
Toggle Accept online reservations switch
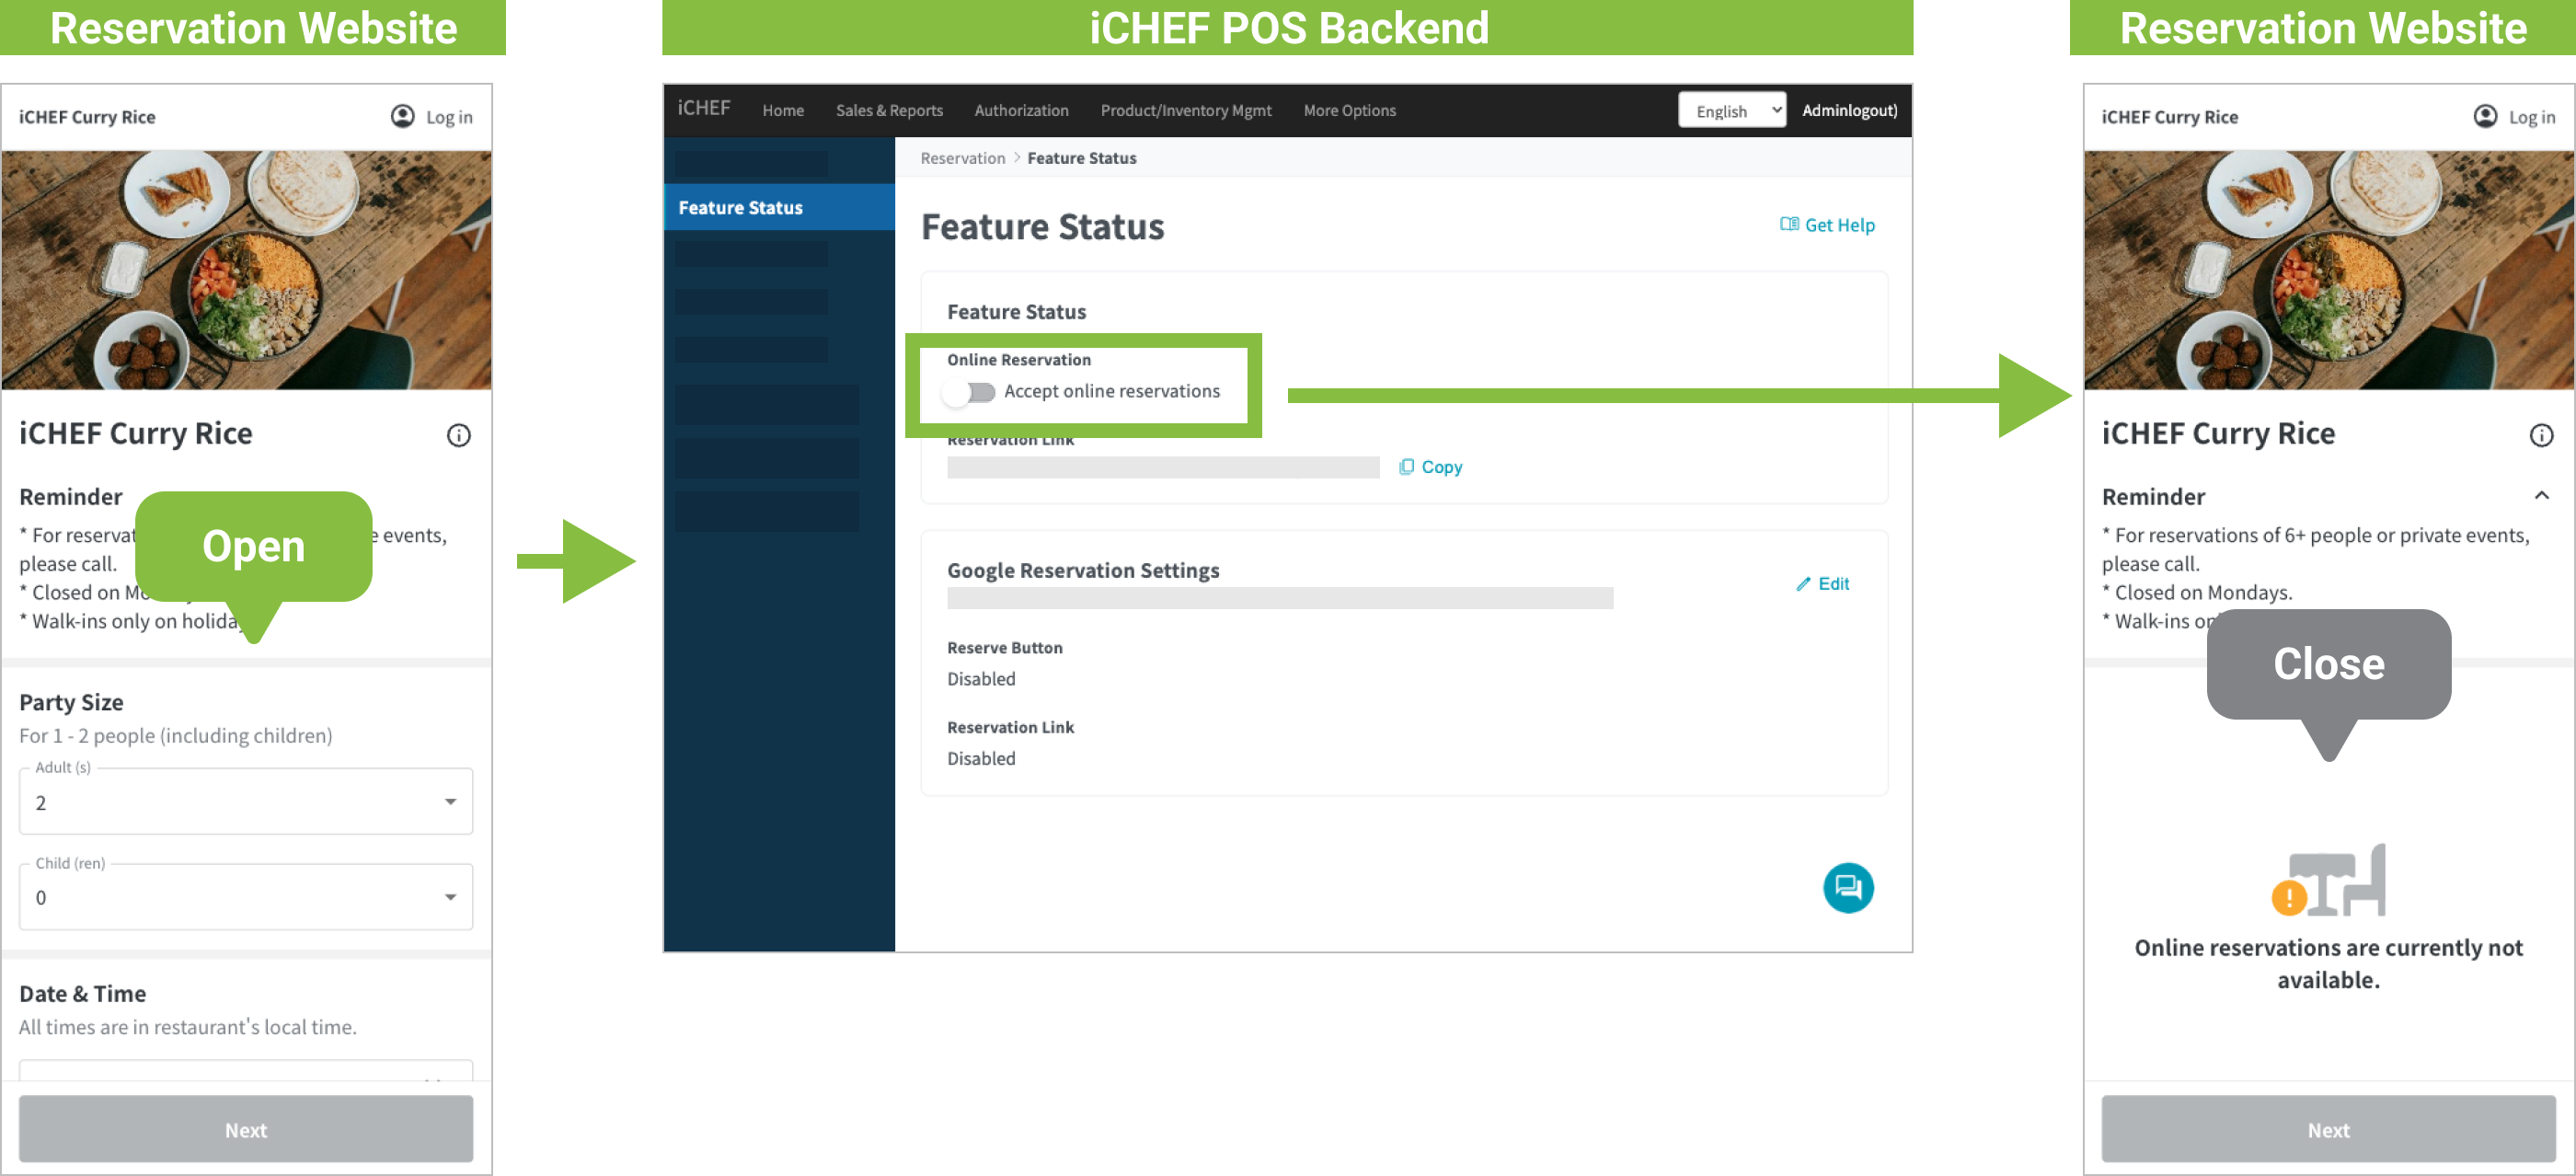tap(969, 392)
